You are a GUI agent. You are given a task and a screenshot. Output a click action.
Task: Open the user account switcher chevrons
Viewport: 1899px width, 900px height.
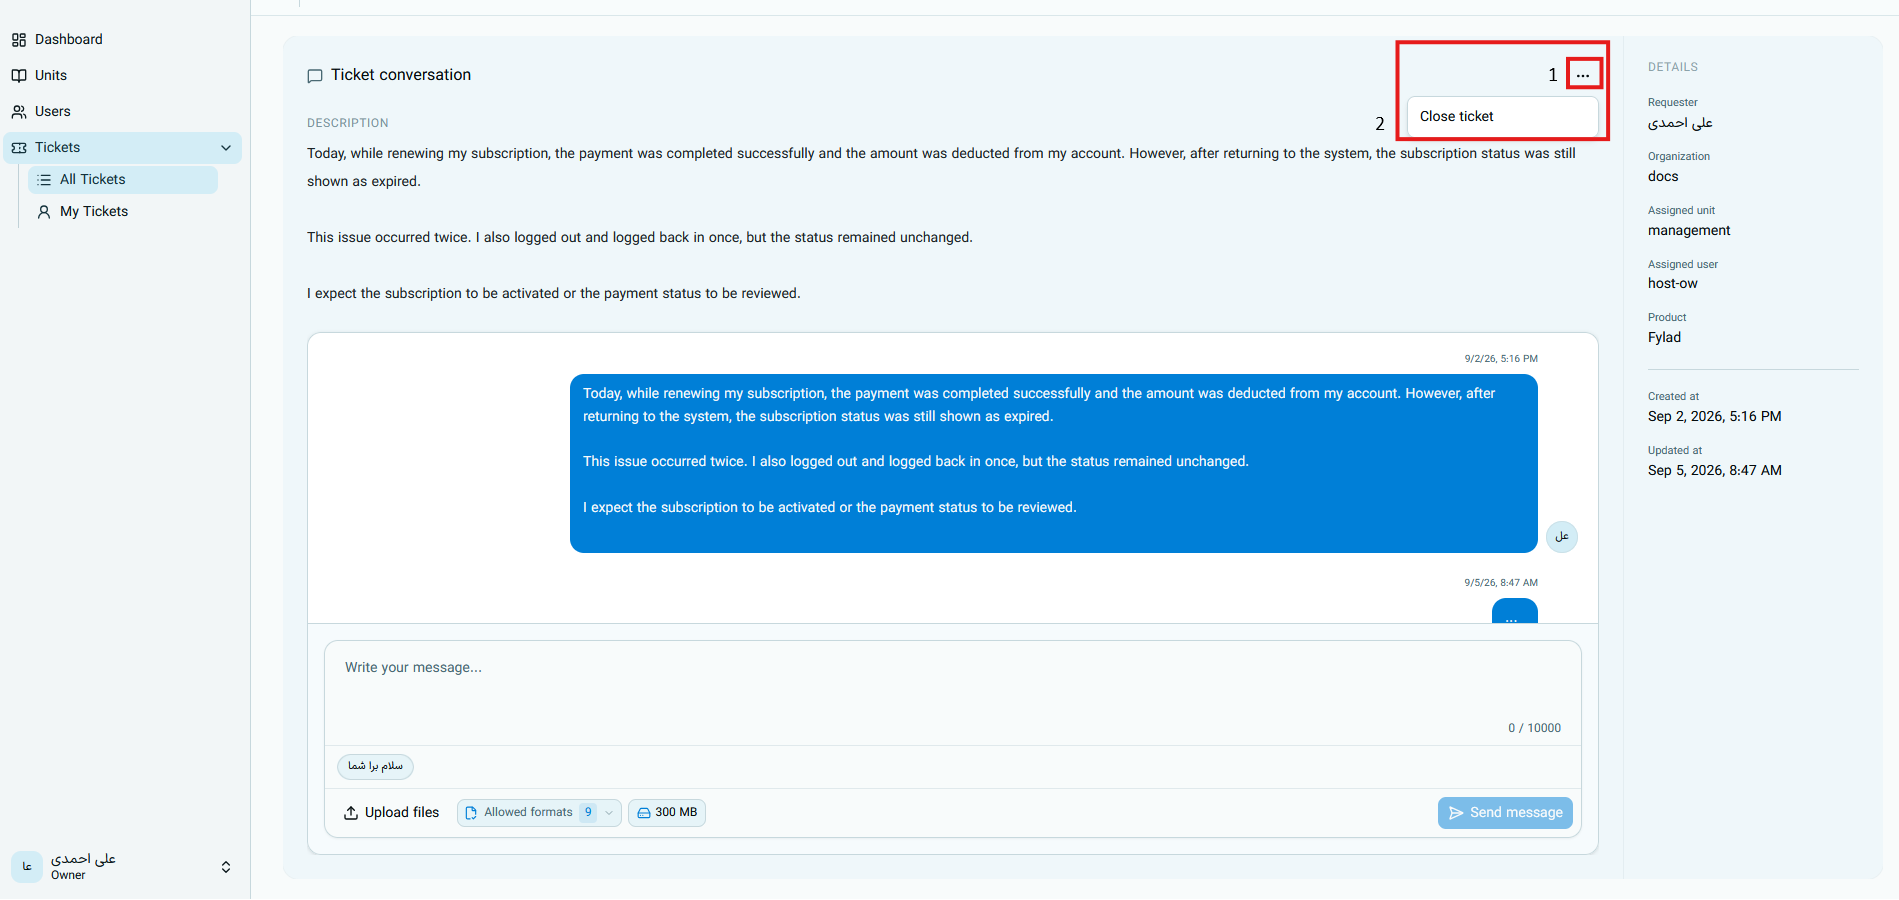coord(226,867)
